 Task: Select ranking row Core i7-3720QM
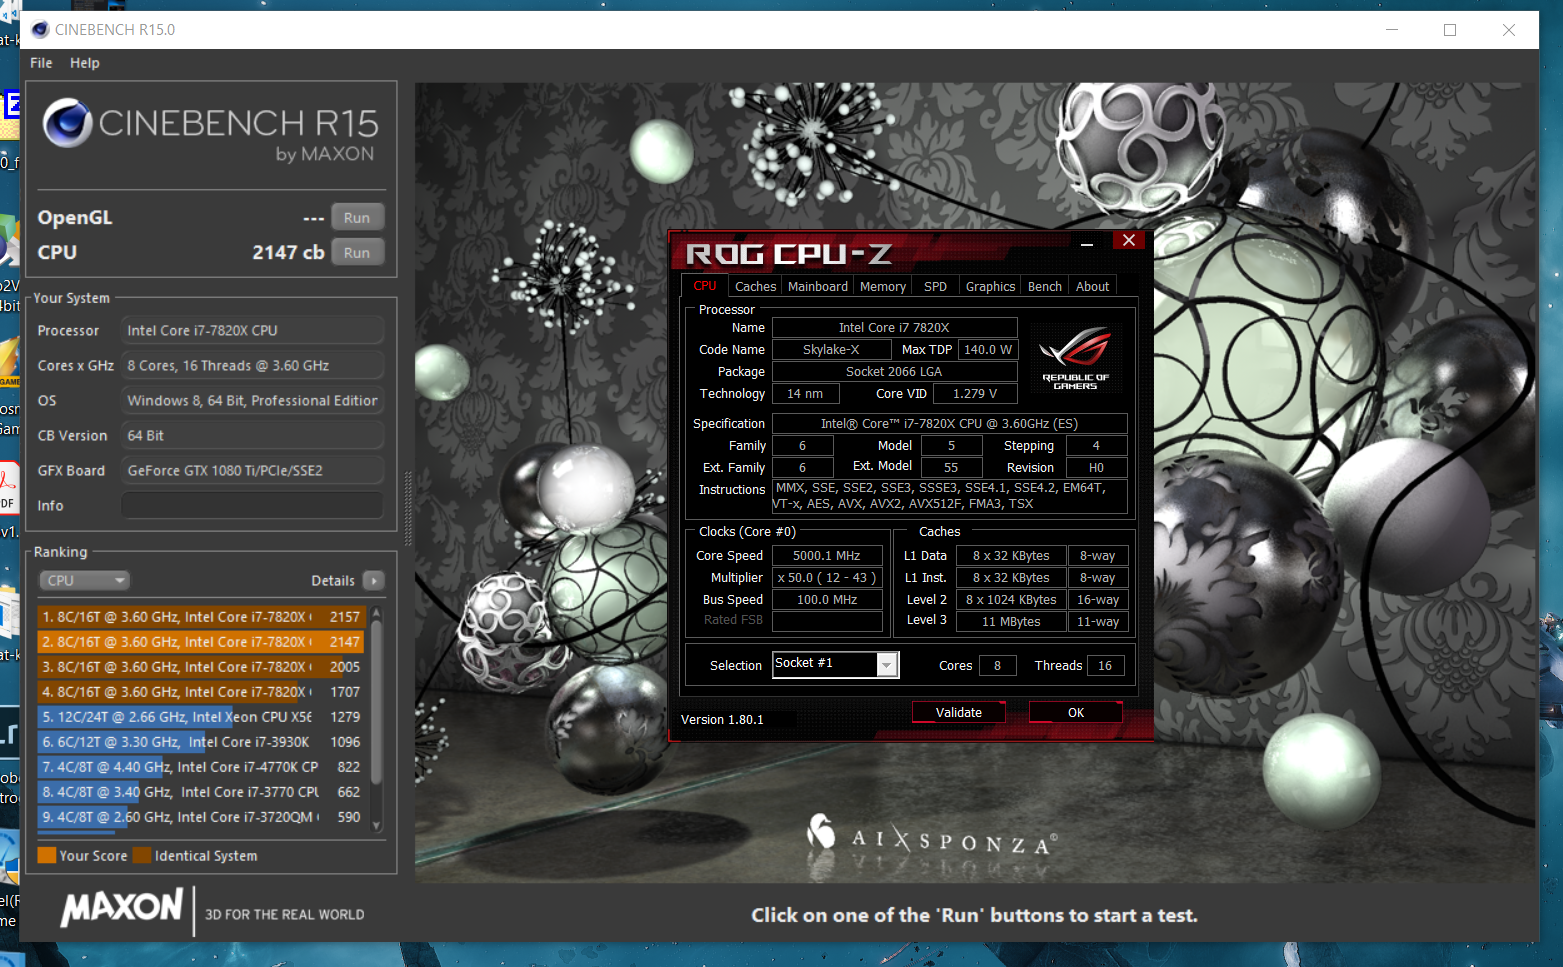(x=200, y=817)
